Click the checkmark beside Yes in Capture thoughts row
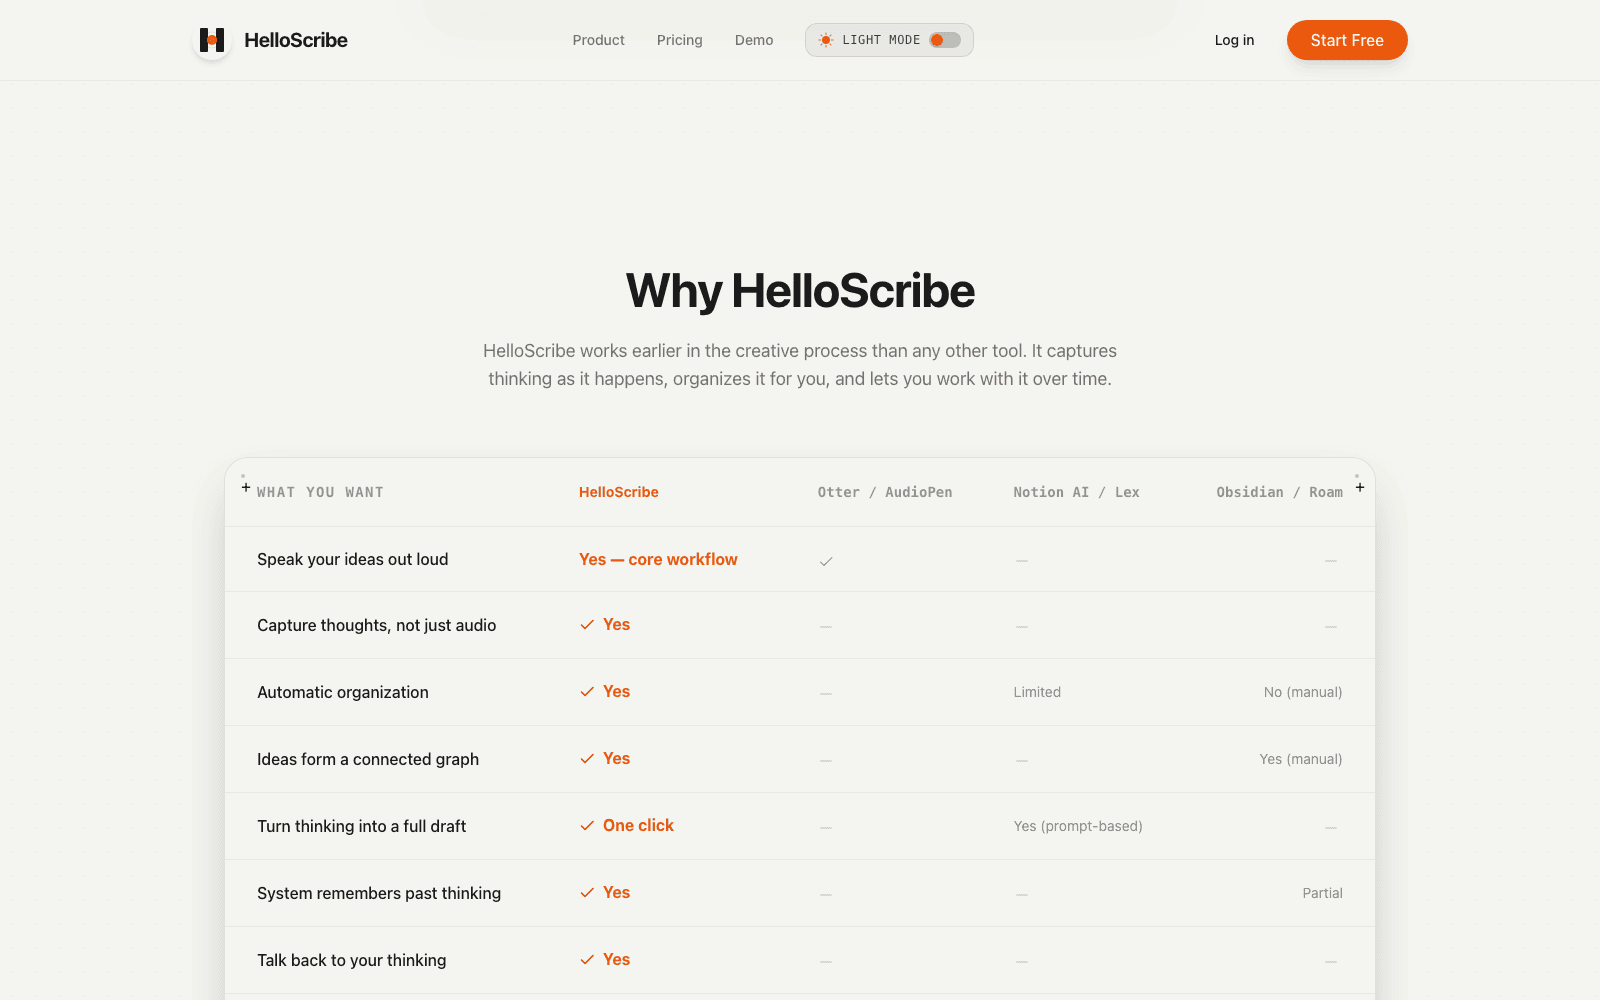The width and height of the screenshot is (1600, 1000). coord(587,625)
